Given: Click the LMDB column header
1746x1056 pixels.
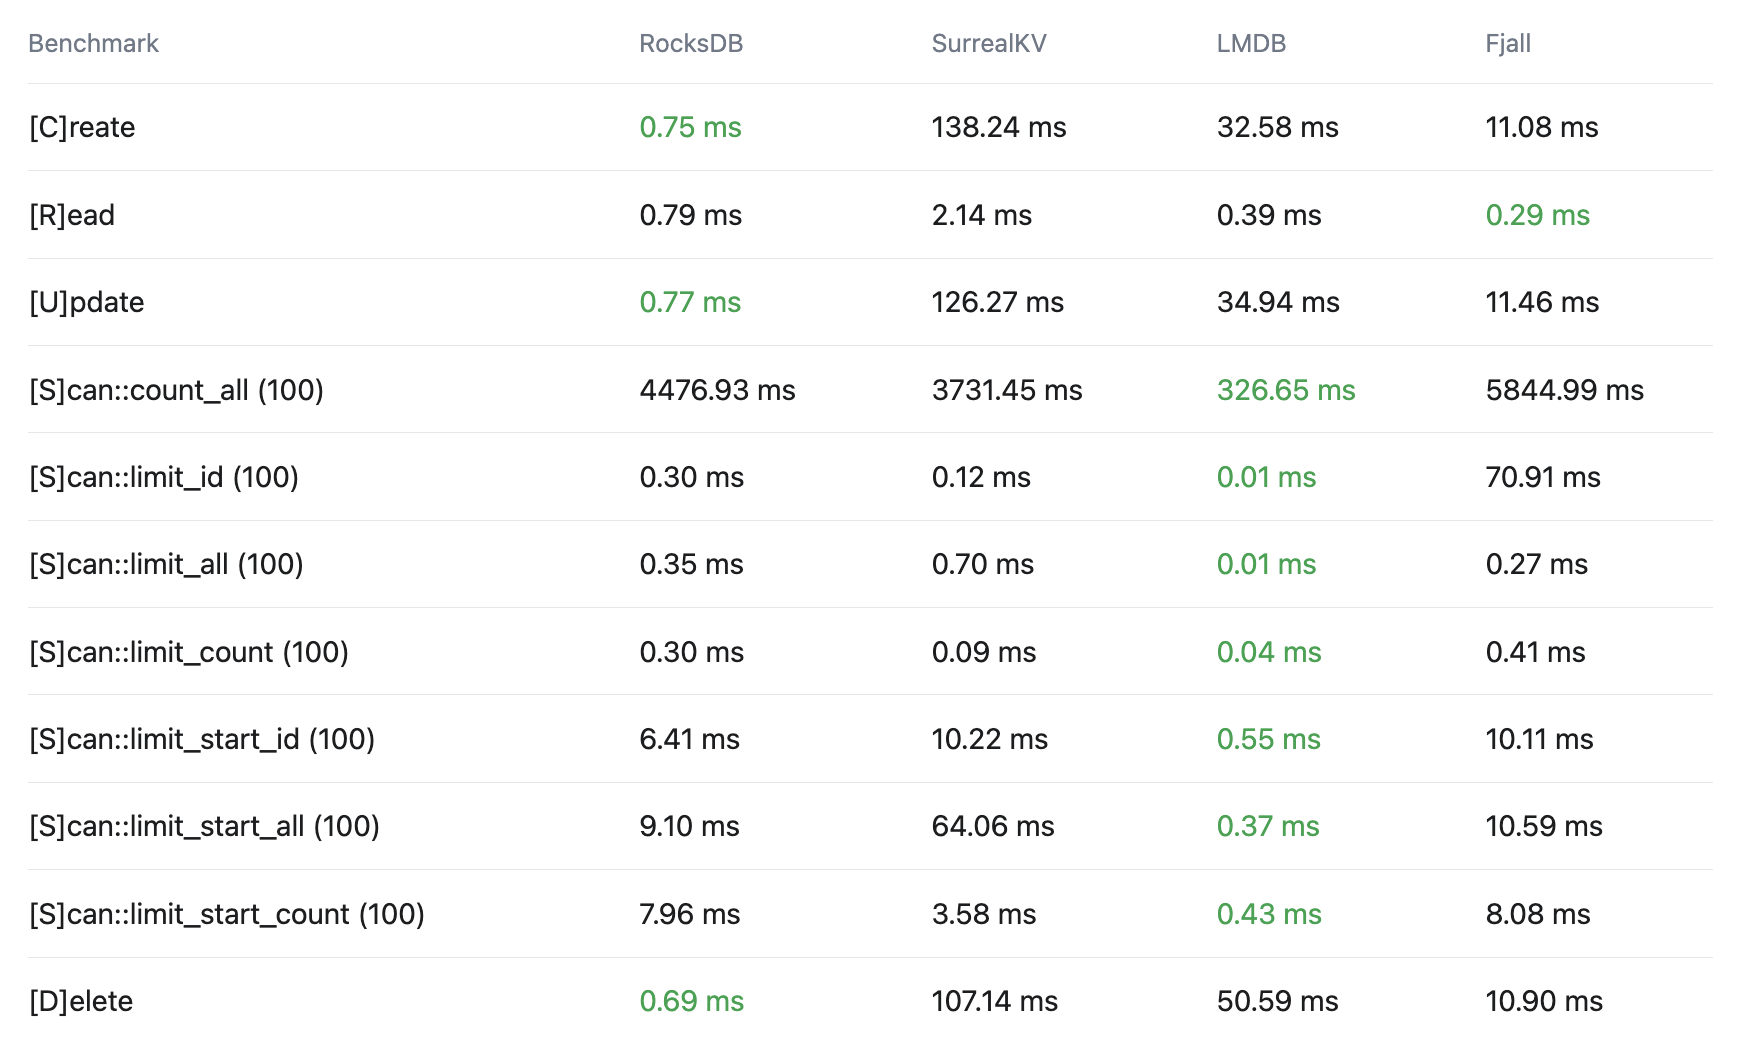Looking at the screenshot, I should click(x=1251, y=43).
